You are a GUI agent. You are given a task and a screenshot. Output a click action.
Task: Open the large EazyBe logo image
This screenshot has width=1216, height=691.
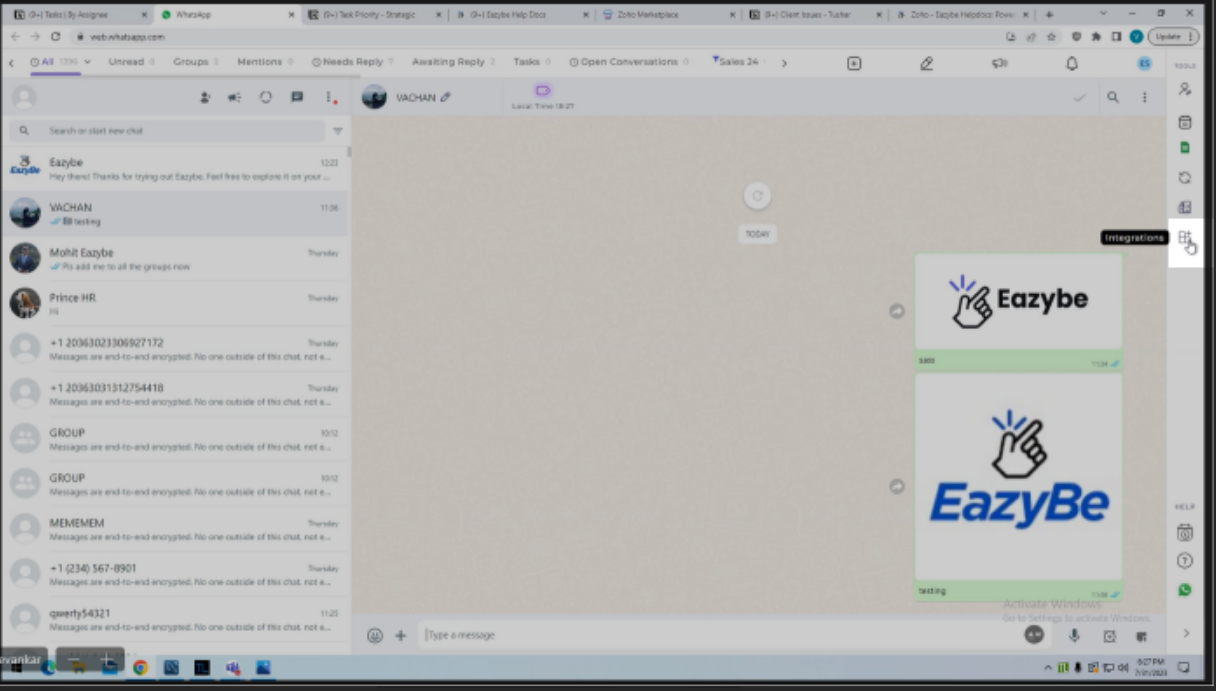point(1018,477)
